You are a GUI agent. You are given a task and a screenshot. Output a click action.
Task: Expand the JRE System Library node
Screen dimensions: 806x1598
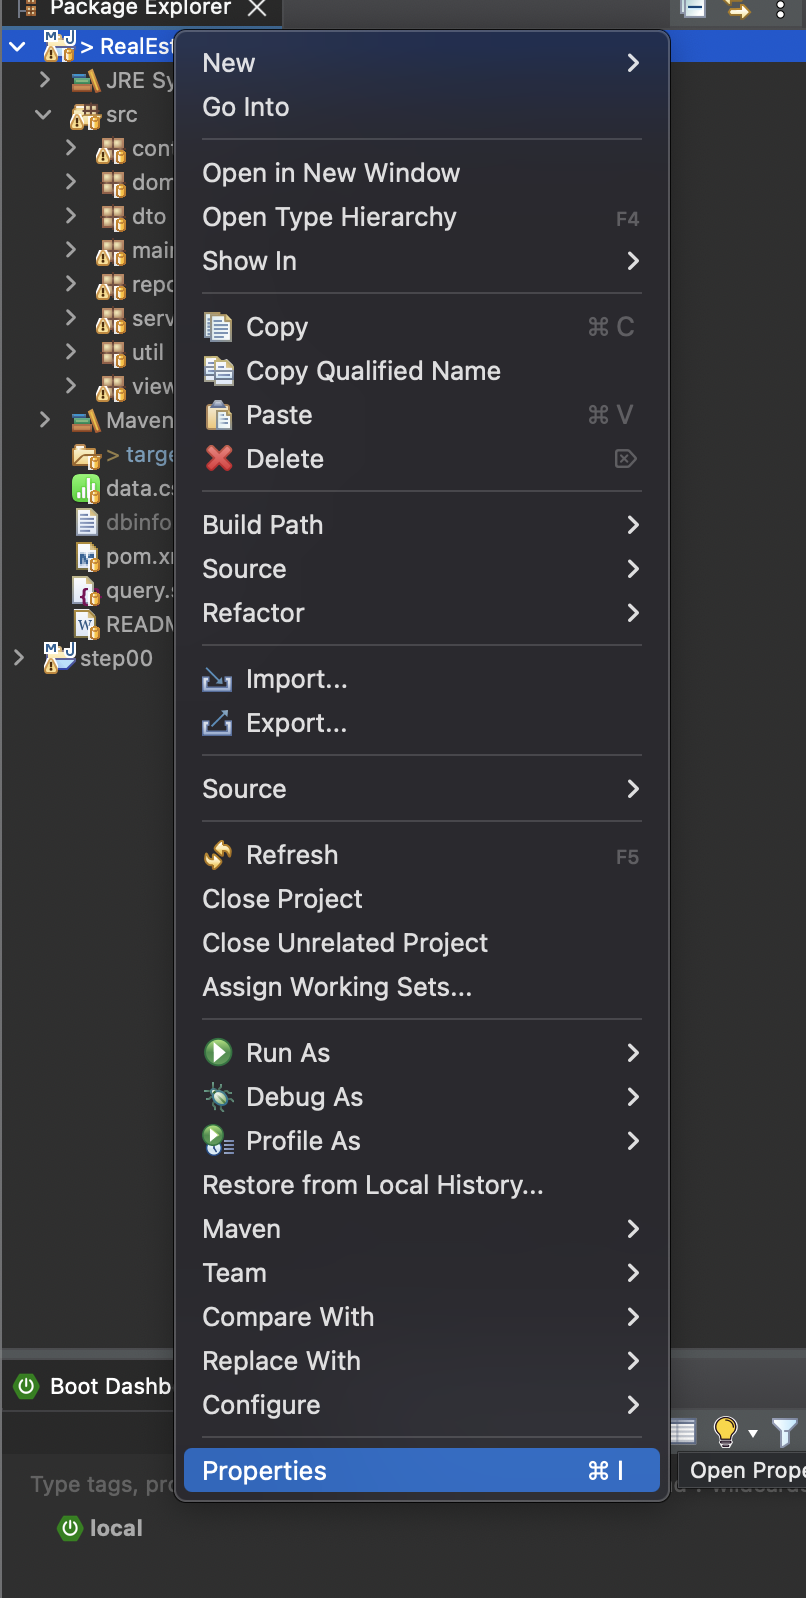44,79
